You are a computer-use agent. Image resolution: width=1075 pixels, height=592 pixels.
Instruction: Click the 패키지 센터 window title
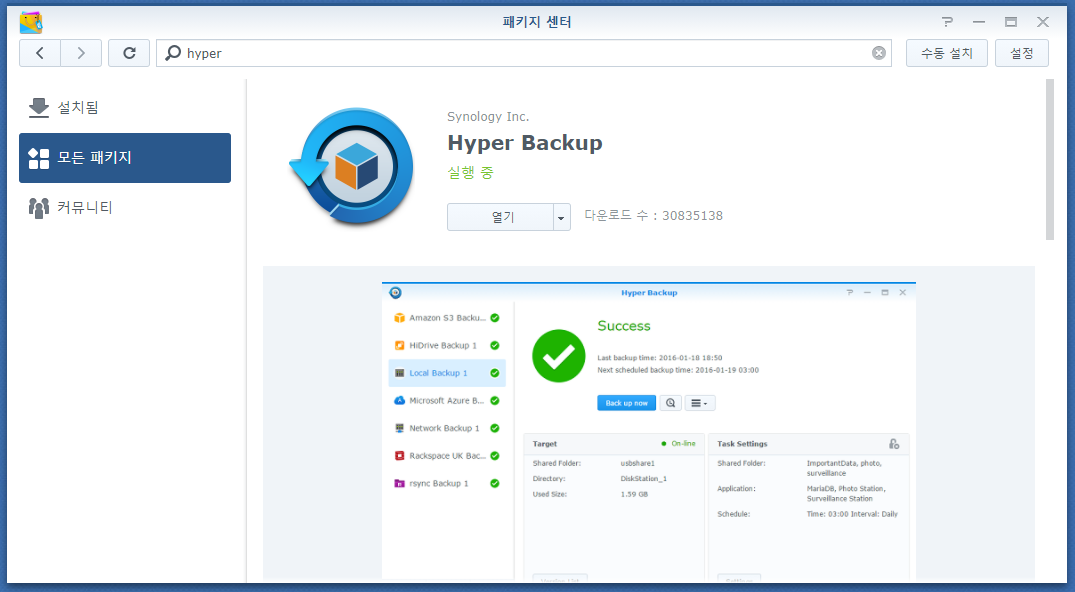coord(537,22)
